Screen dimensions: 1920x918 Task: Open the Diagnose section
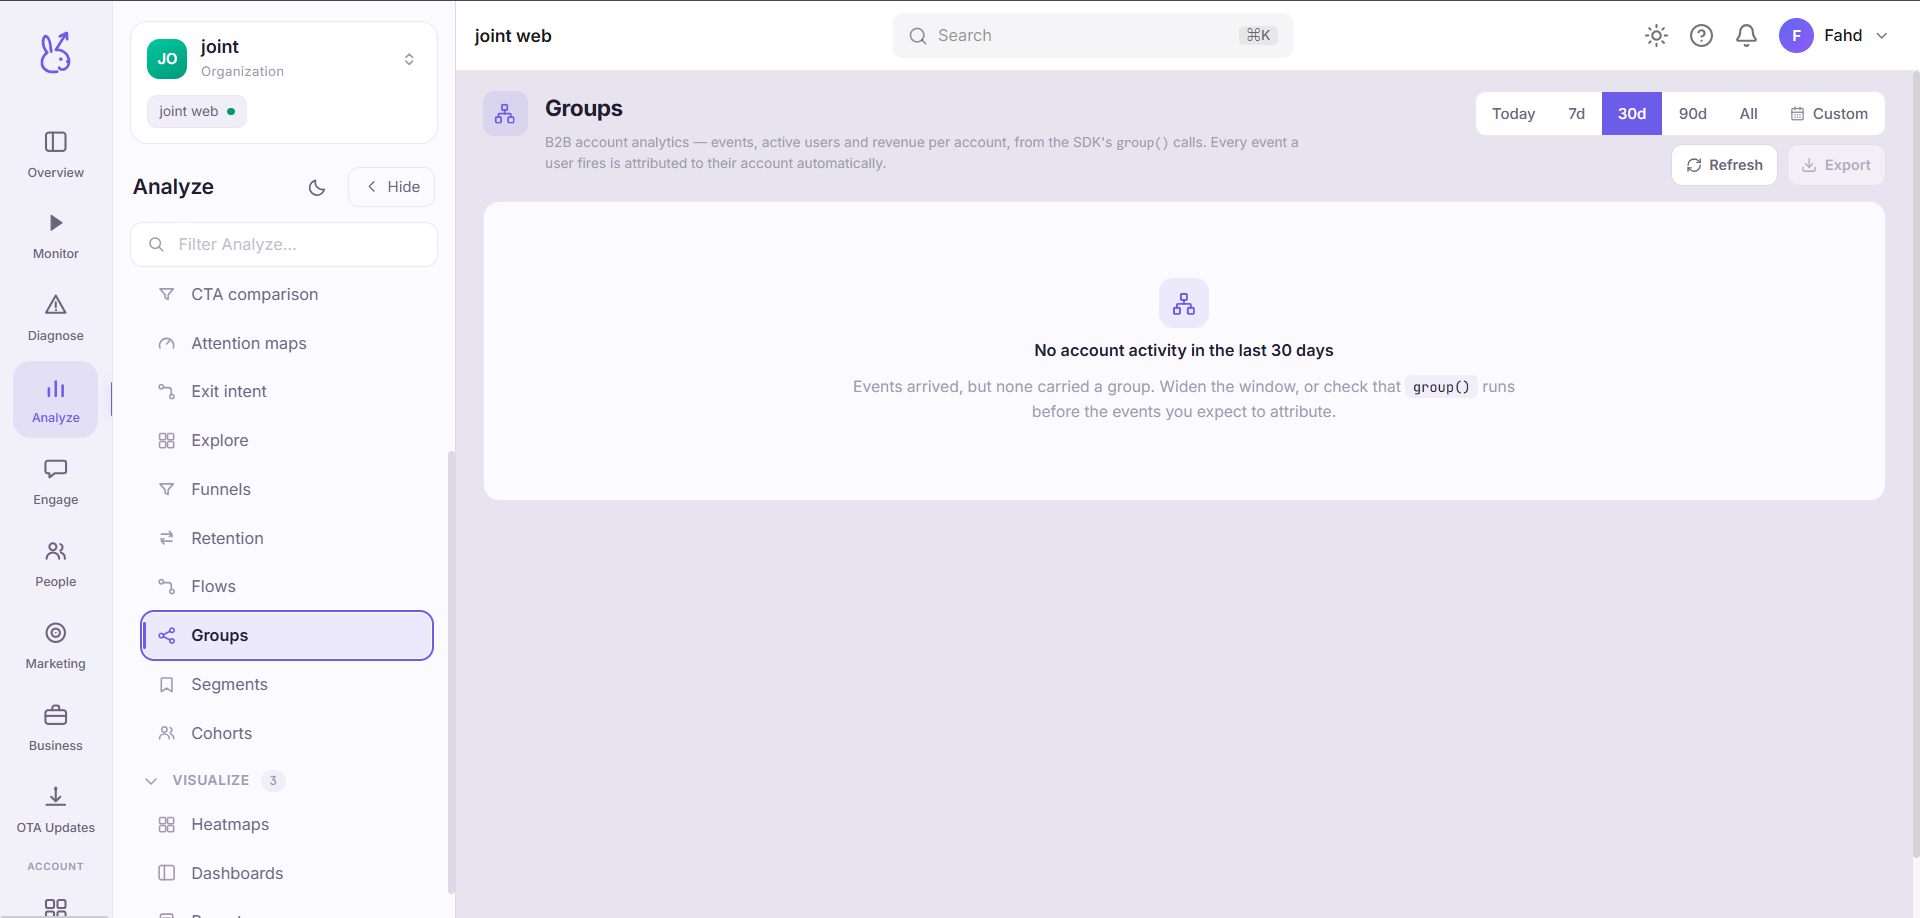pos(56,319)
